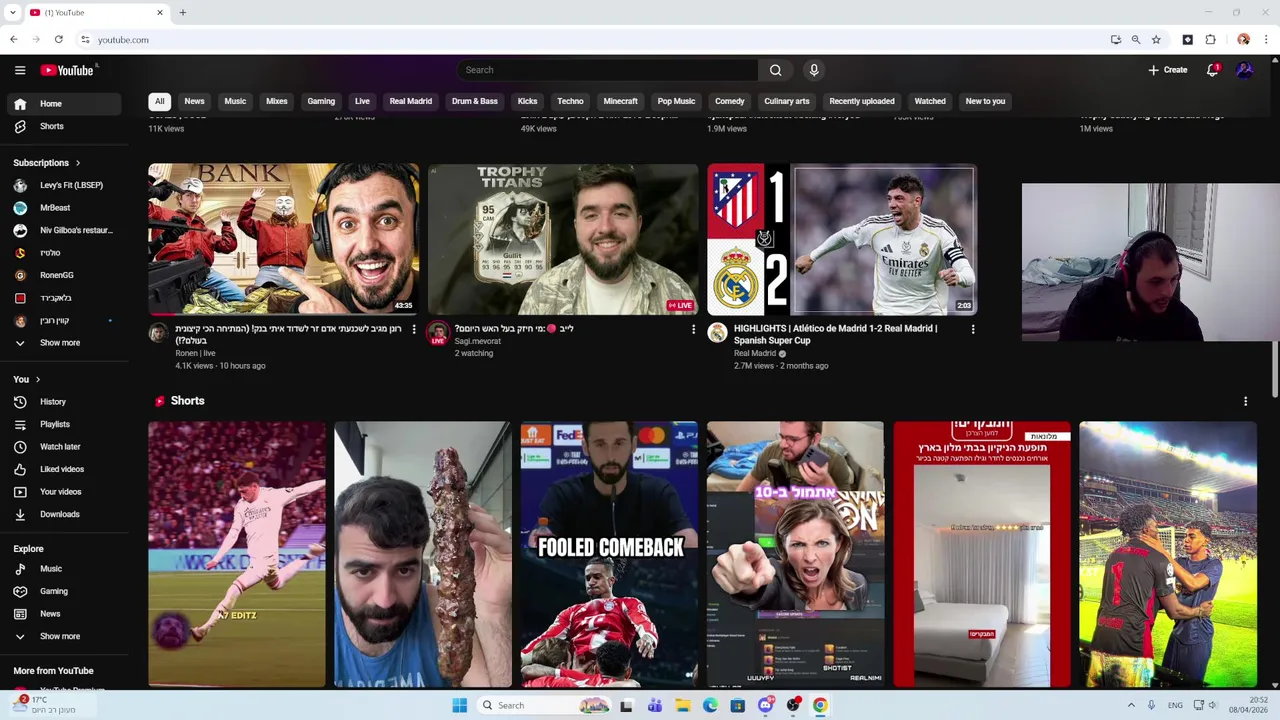Open the FOOLED COMEBACK short
The width and height of the screenshot is (1280, 720).
click(x=609, y=554)
